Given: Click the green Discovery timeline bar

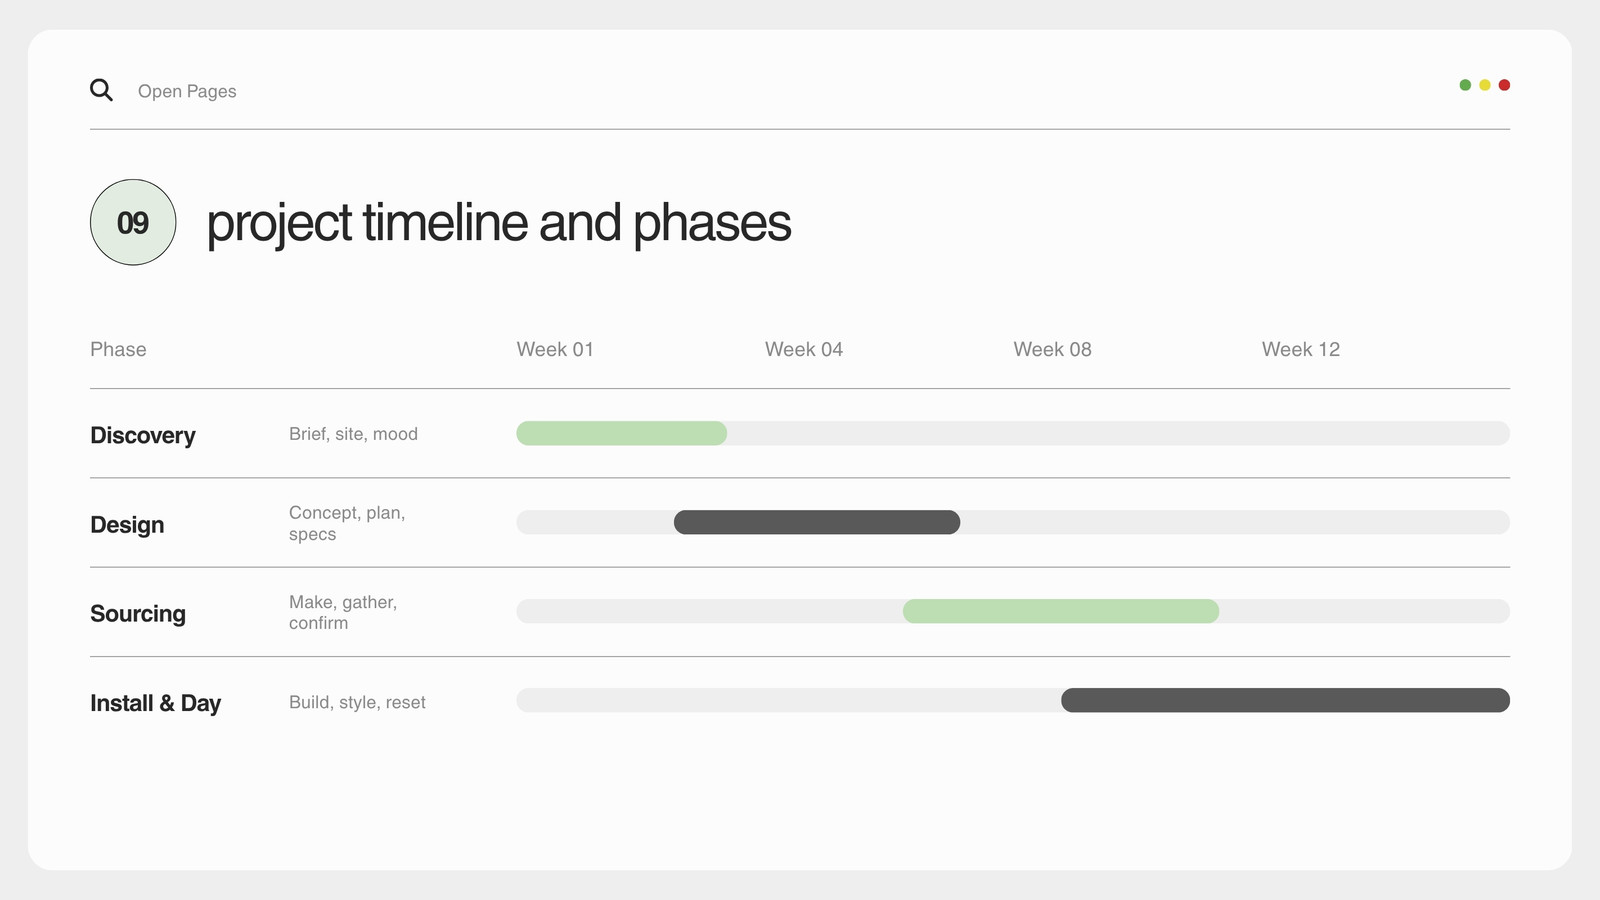Looking at the screenshot, I should tap(621, 433).
